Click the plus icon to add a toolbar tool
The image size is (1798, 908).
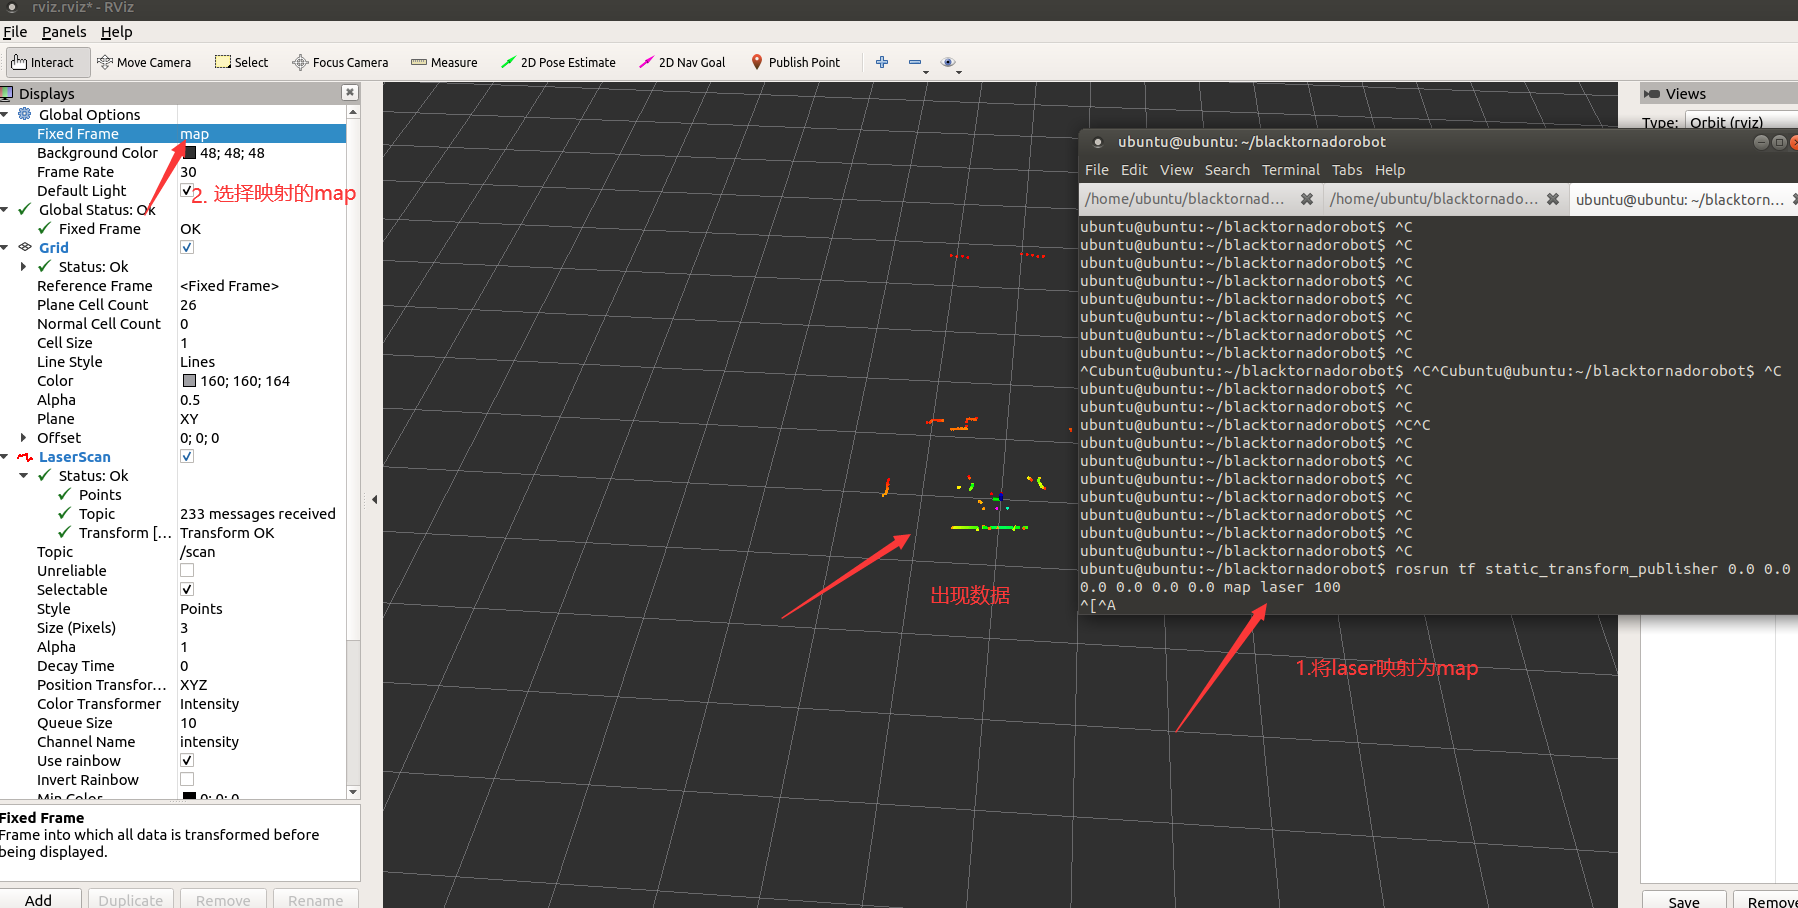click(x=882, y=62)
